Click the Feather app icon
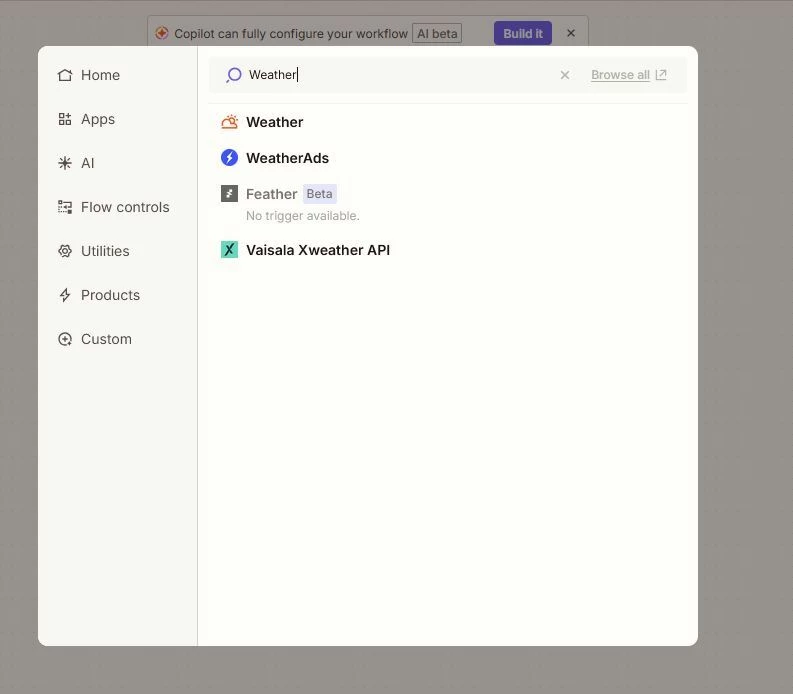The image size is (793, 694). [230, 194]
